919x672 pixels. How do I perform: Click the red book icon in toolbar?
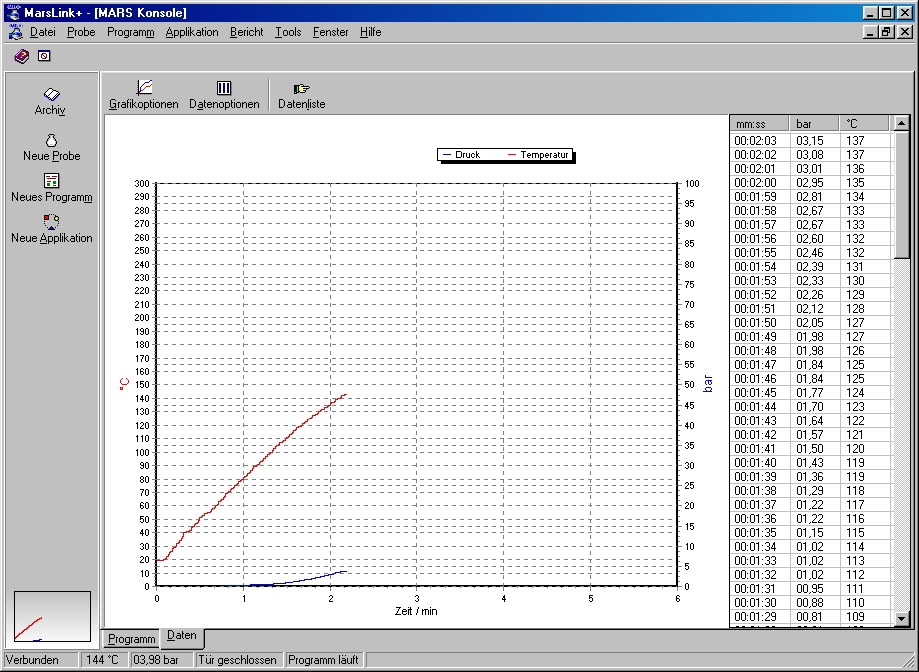pos(21,56)
